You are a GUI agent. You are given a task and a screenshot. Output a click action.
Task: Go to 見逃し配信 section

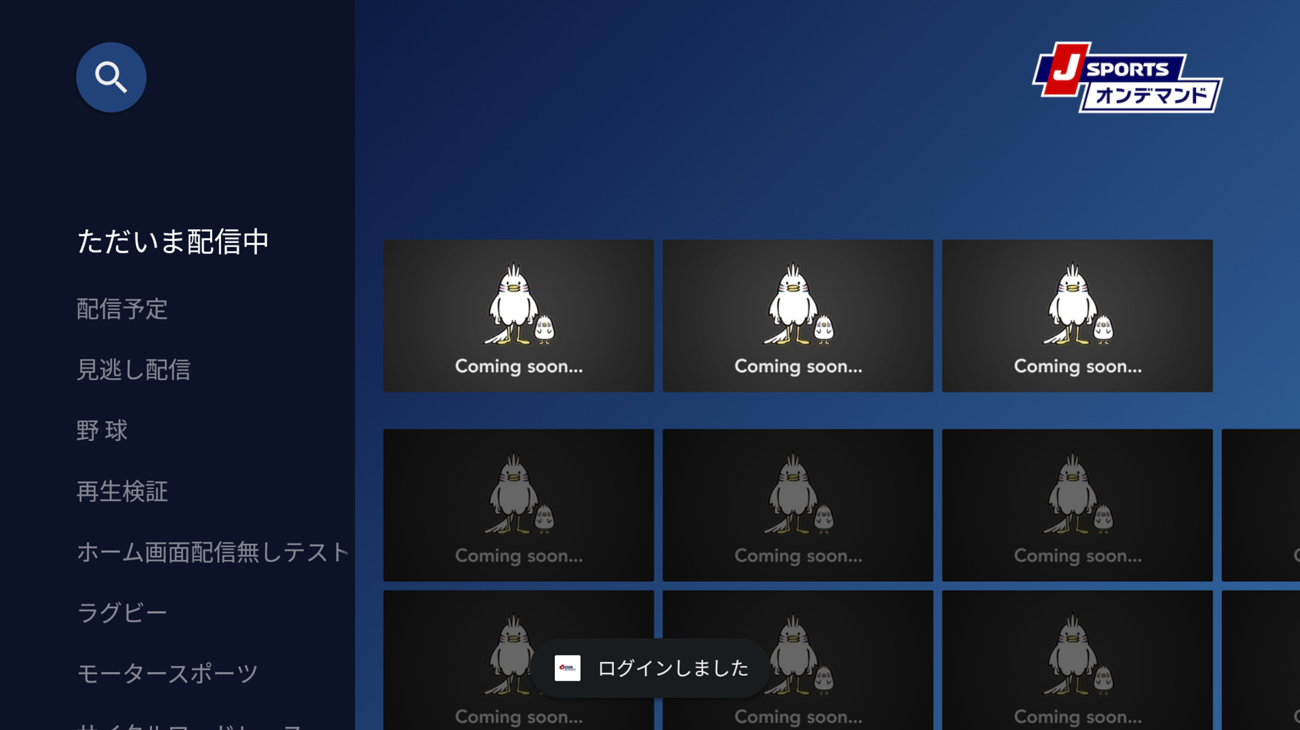(133, 370)
